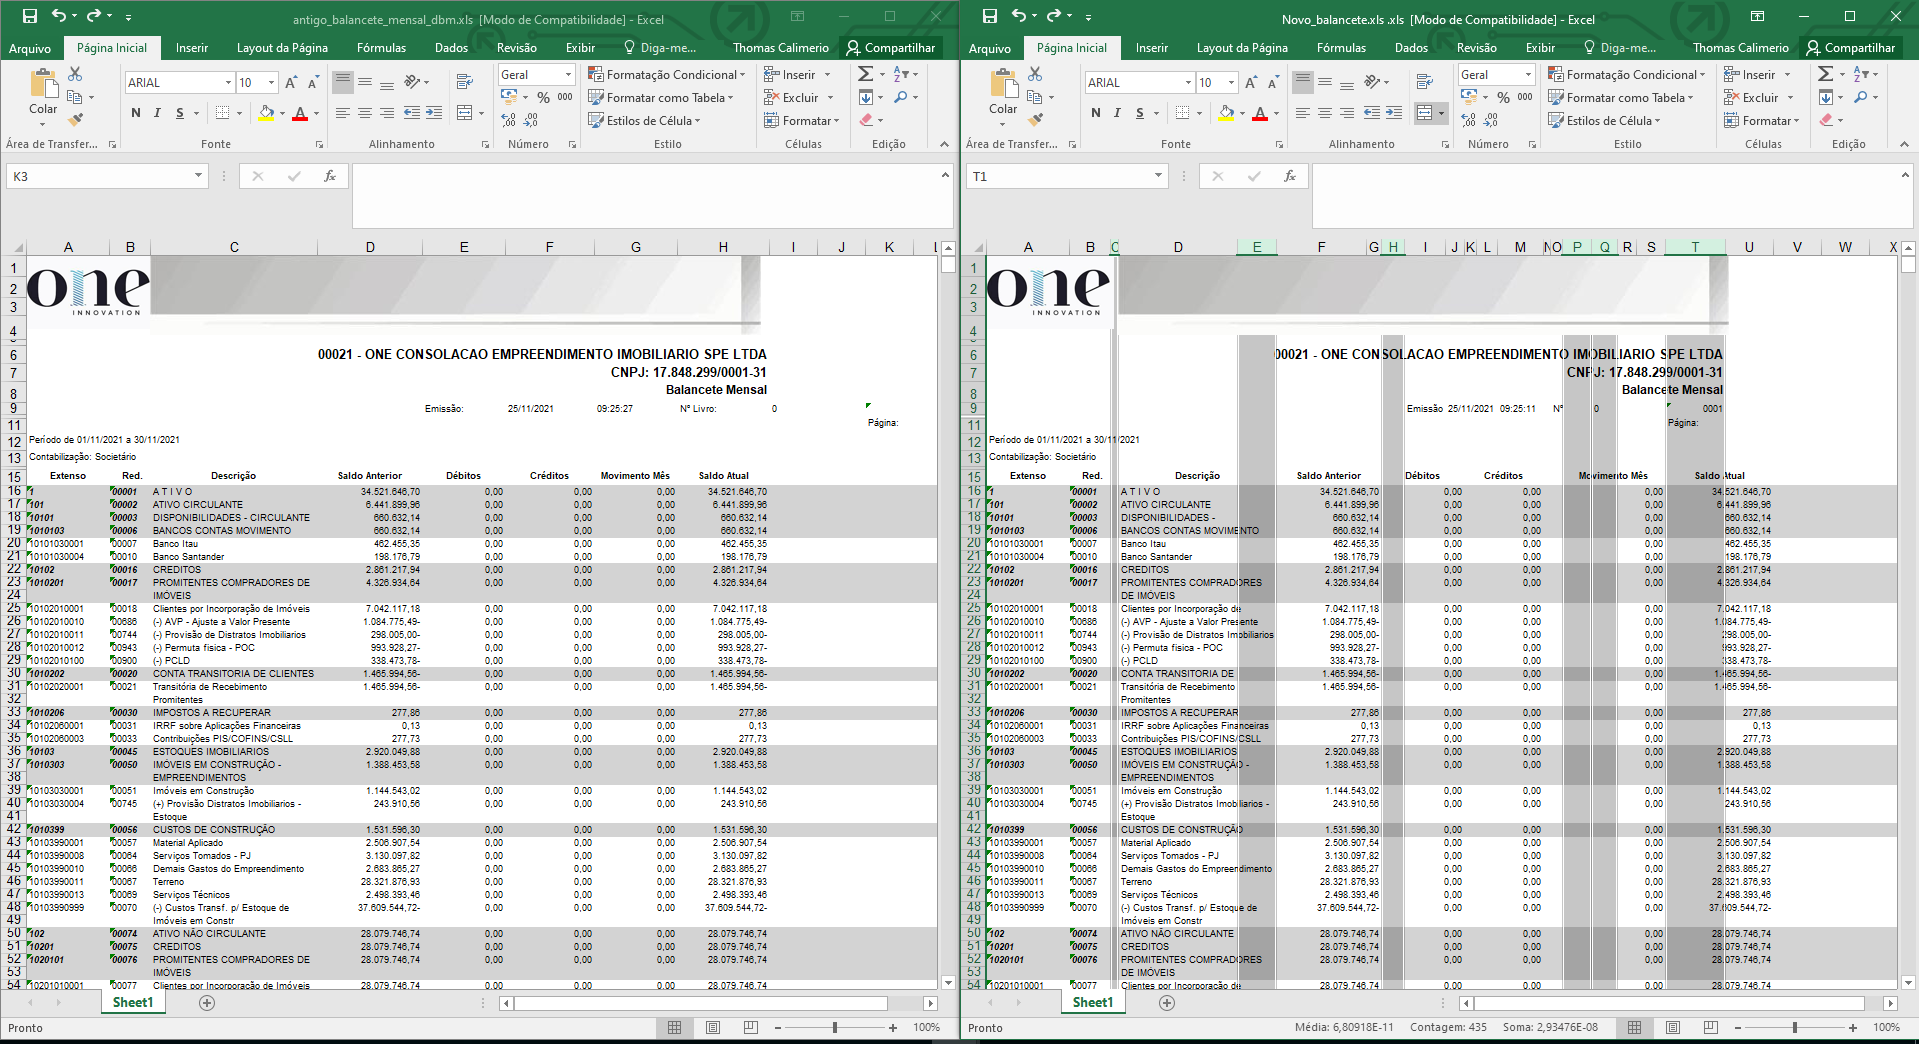Click Colar paste icon in left window
This screenshot has width=1919, height=1044.
click(x=43, y=86)
